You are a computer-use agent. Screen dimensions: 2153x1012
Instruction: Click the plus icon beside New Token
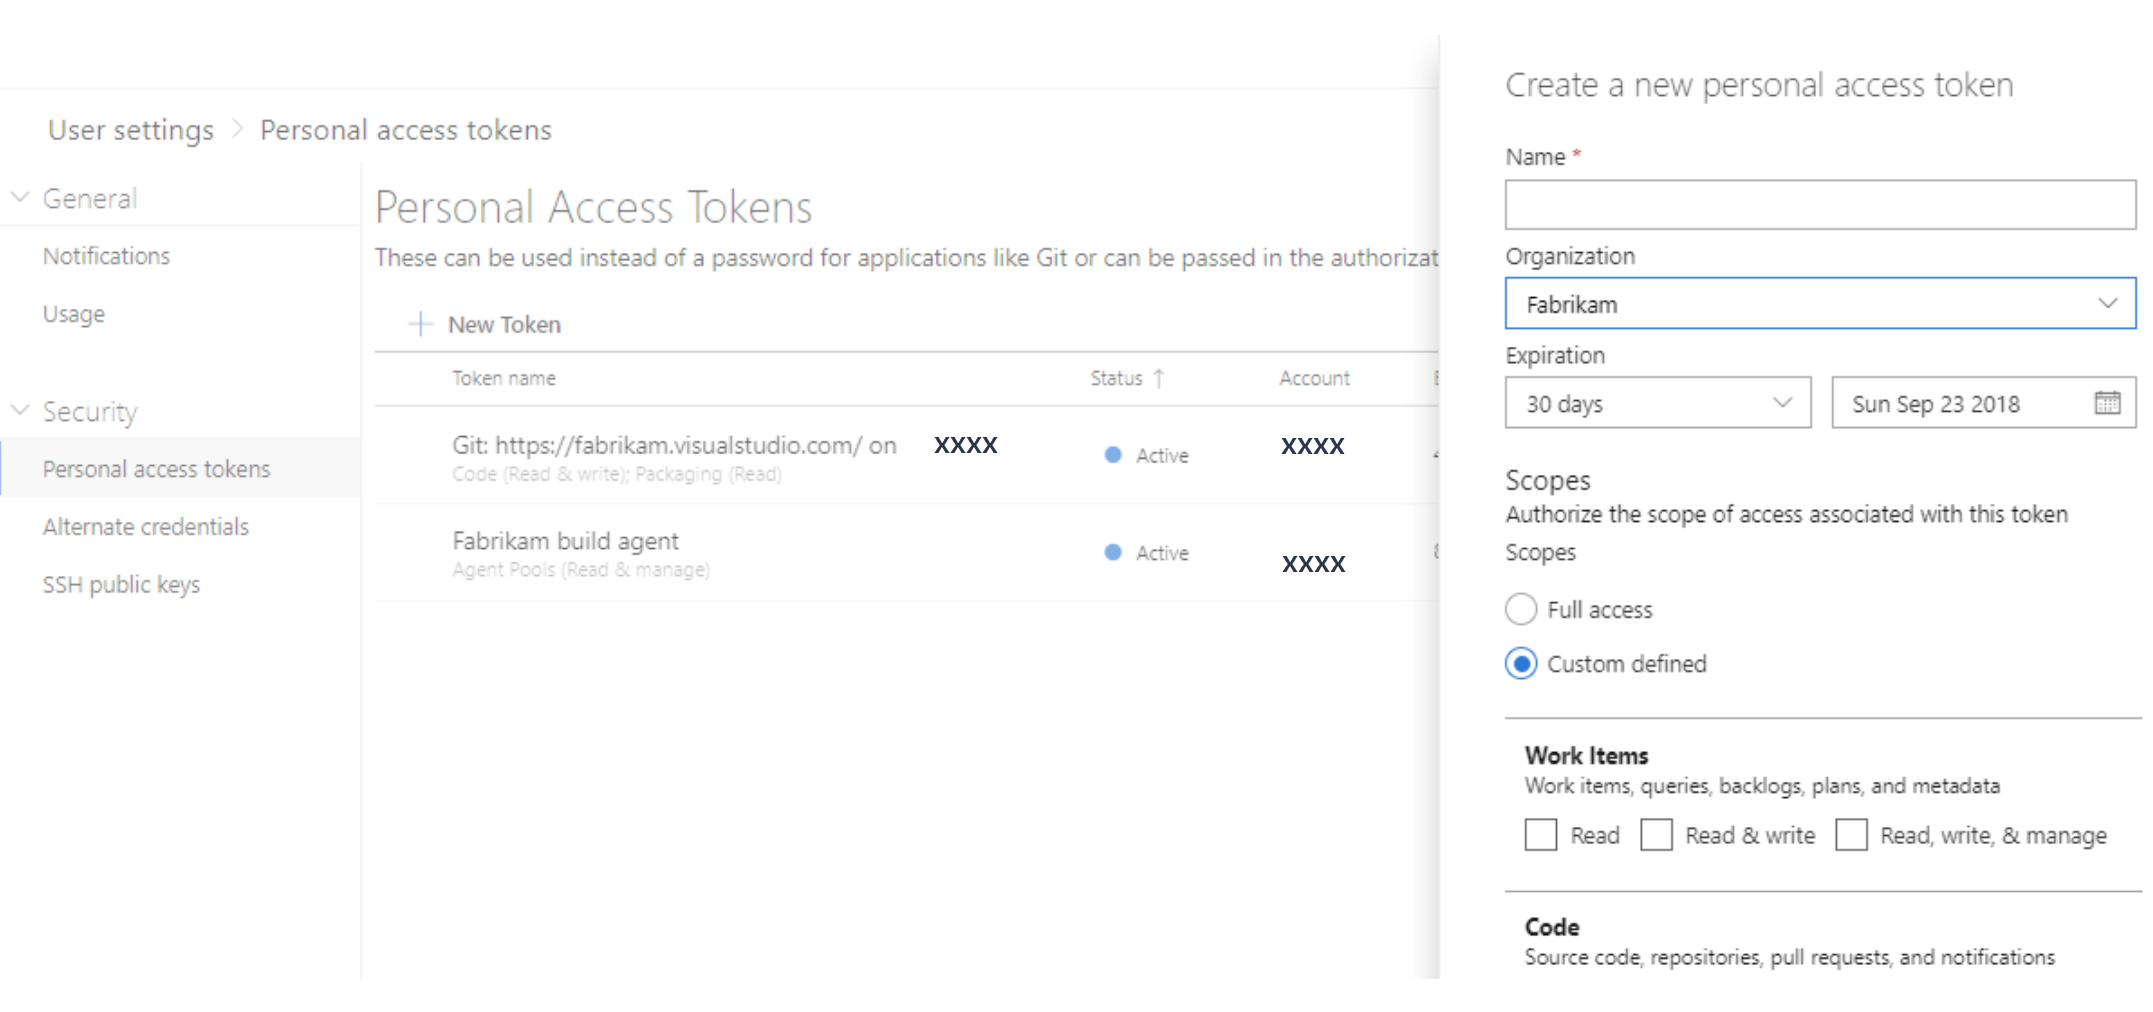(x=421, y=324)
